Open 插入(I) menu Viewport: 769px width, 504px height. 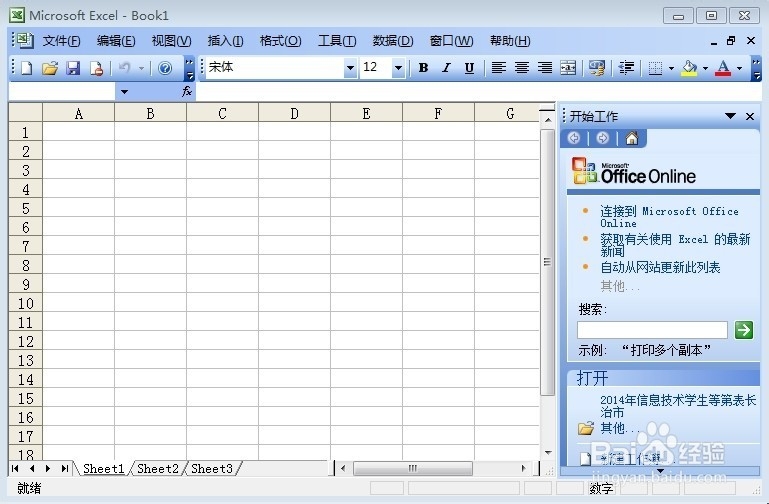click(225, 41)
